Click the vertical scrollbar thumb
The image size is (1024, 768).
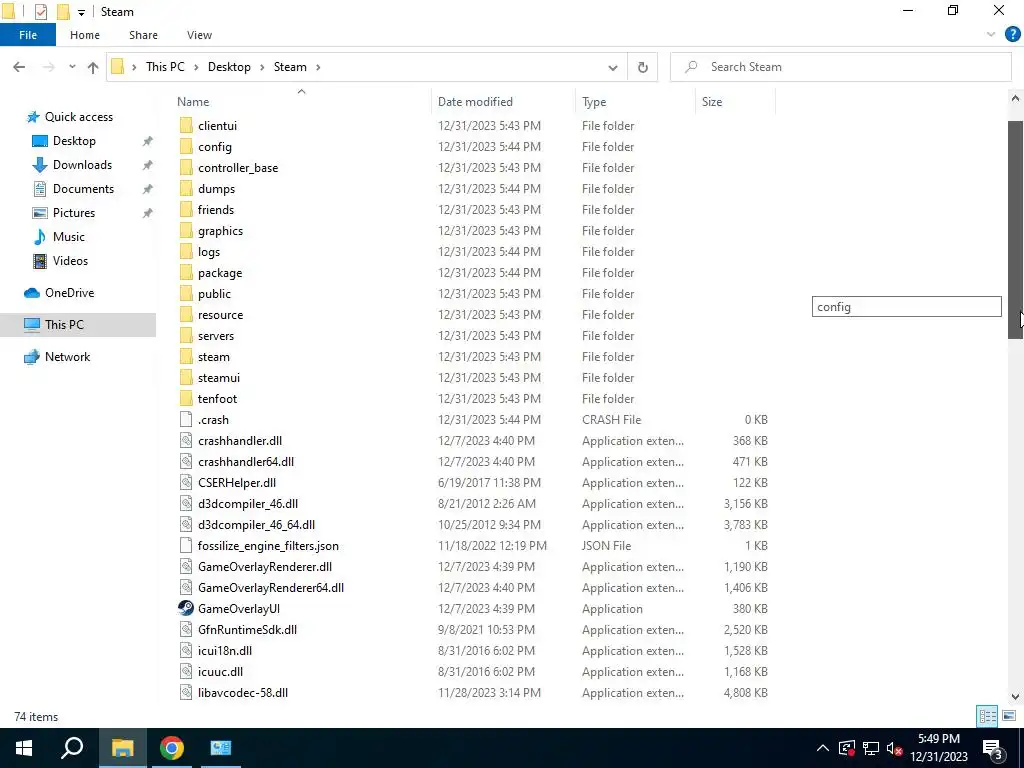(x=1016, y=229)
